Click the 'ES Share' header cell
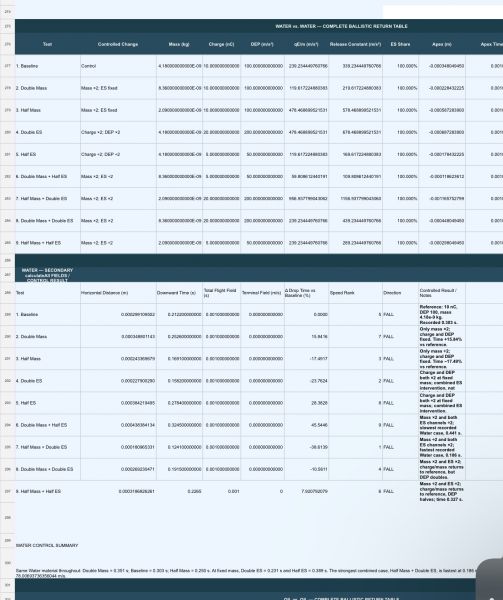503x600 pixels. point(400,44)
